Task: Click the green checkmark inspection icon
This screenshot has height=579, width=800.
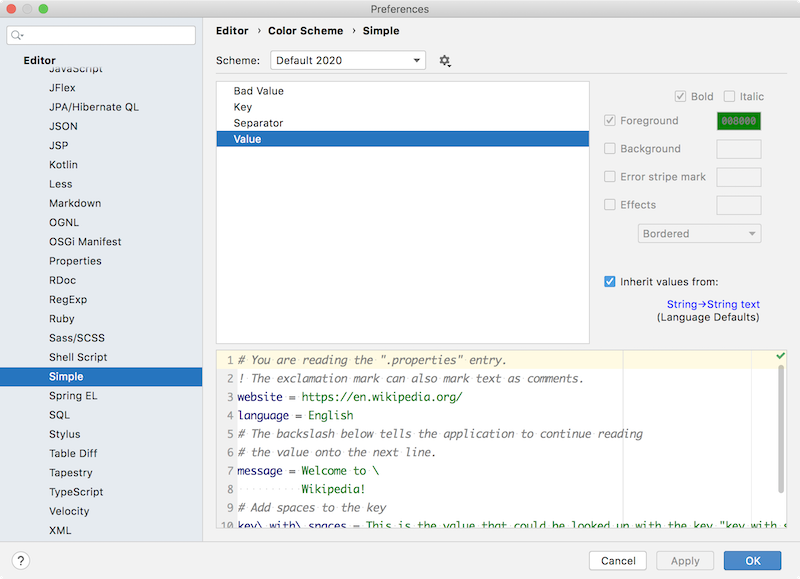Action: tap(781, 356)
